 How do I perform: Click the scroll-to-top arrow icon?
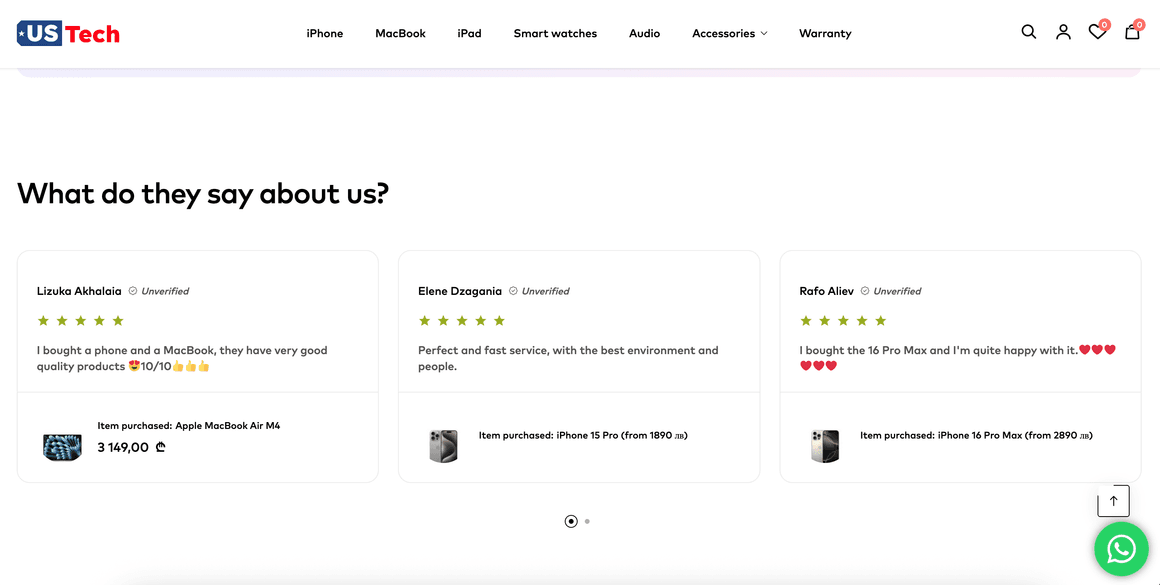tap(1113, 500)
